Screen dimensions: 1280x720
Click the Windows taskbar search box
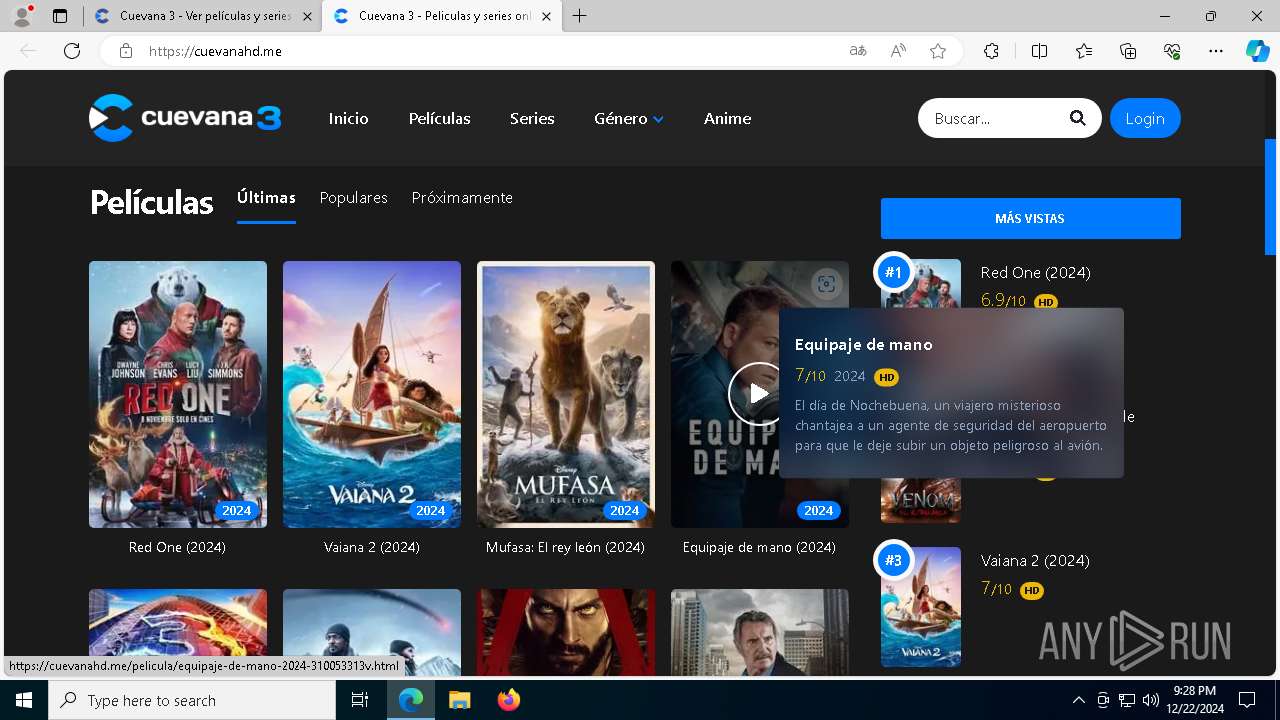(x=192, y=700)
